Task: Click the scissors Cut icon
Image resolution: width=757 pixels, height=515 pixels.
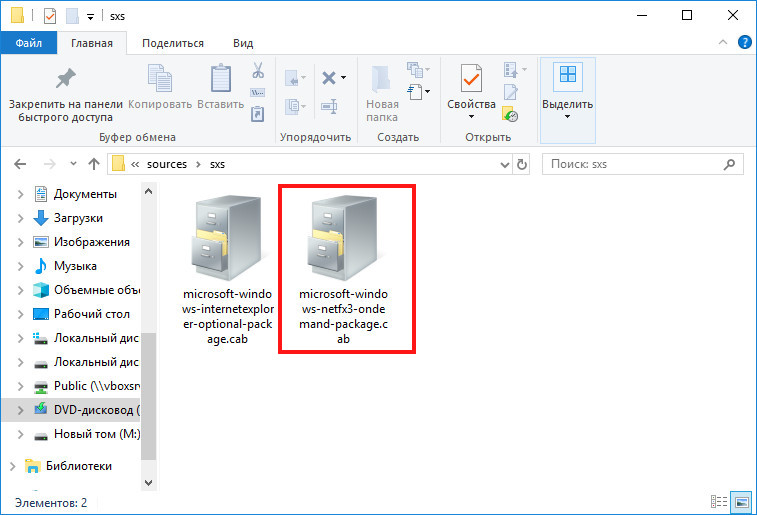Action: [x=258, y=70]
